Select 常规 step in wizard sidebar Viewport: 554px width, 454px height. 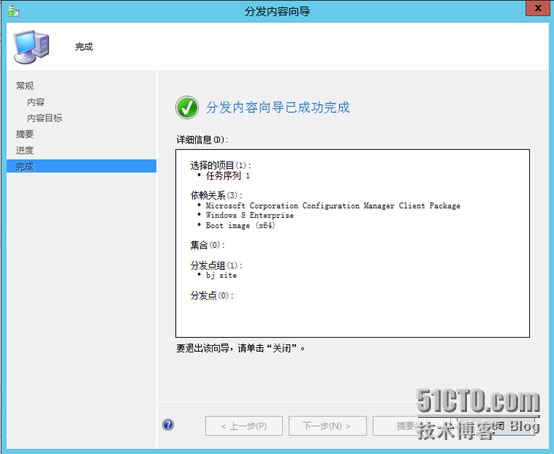[25, 86]
